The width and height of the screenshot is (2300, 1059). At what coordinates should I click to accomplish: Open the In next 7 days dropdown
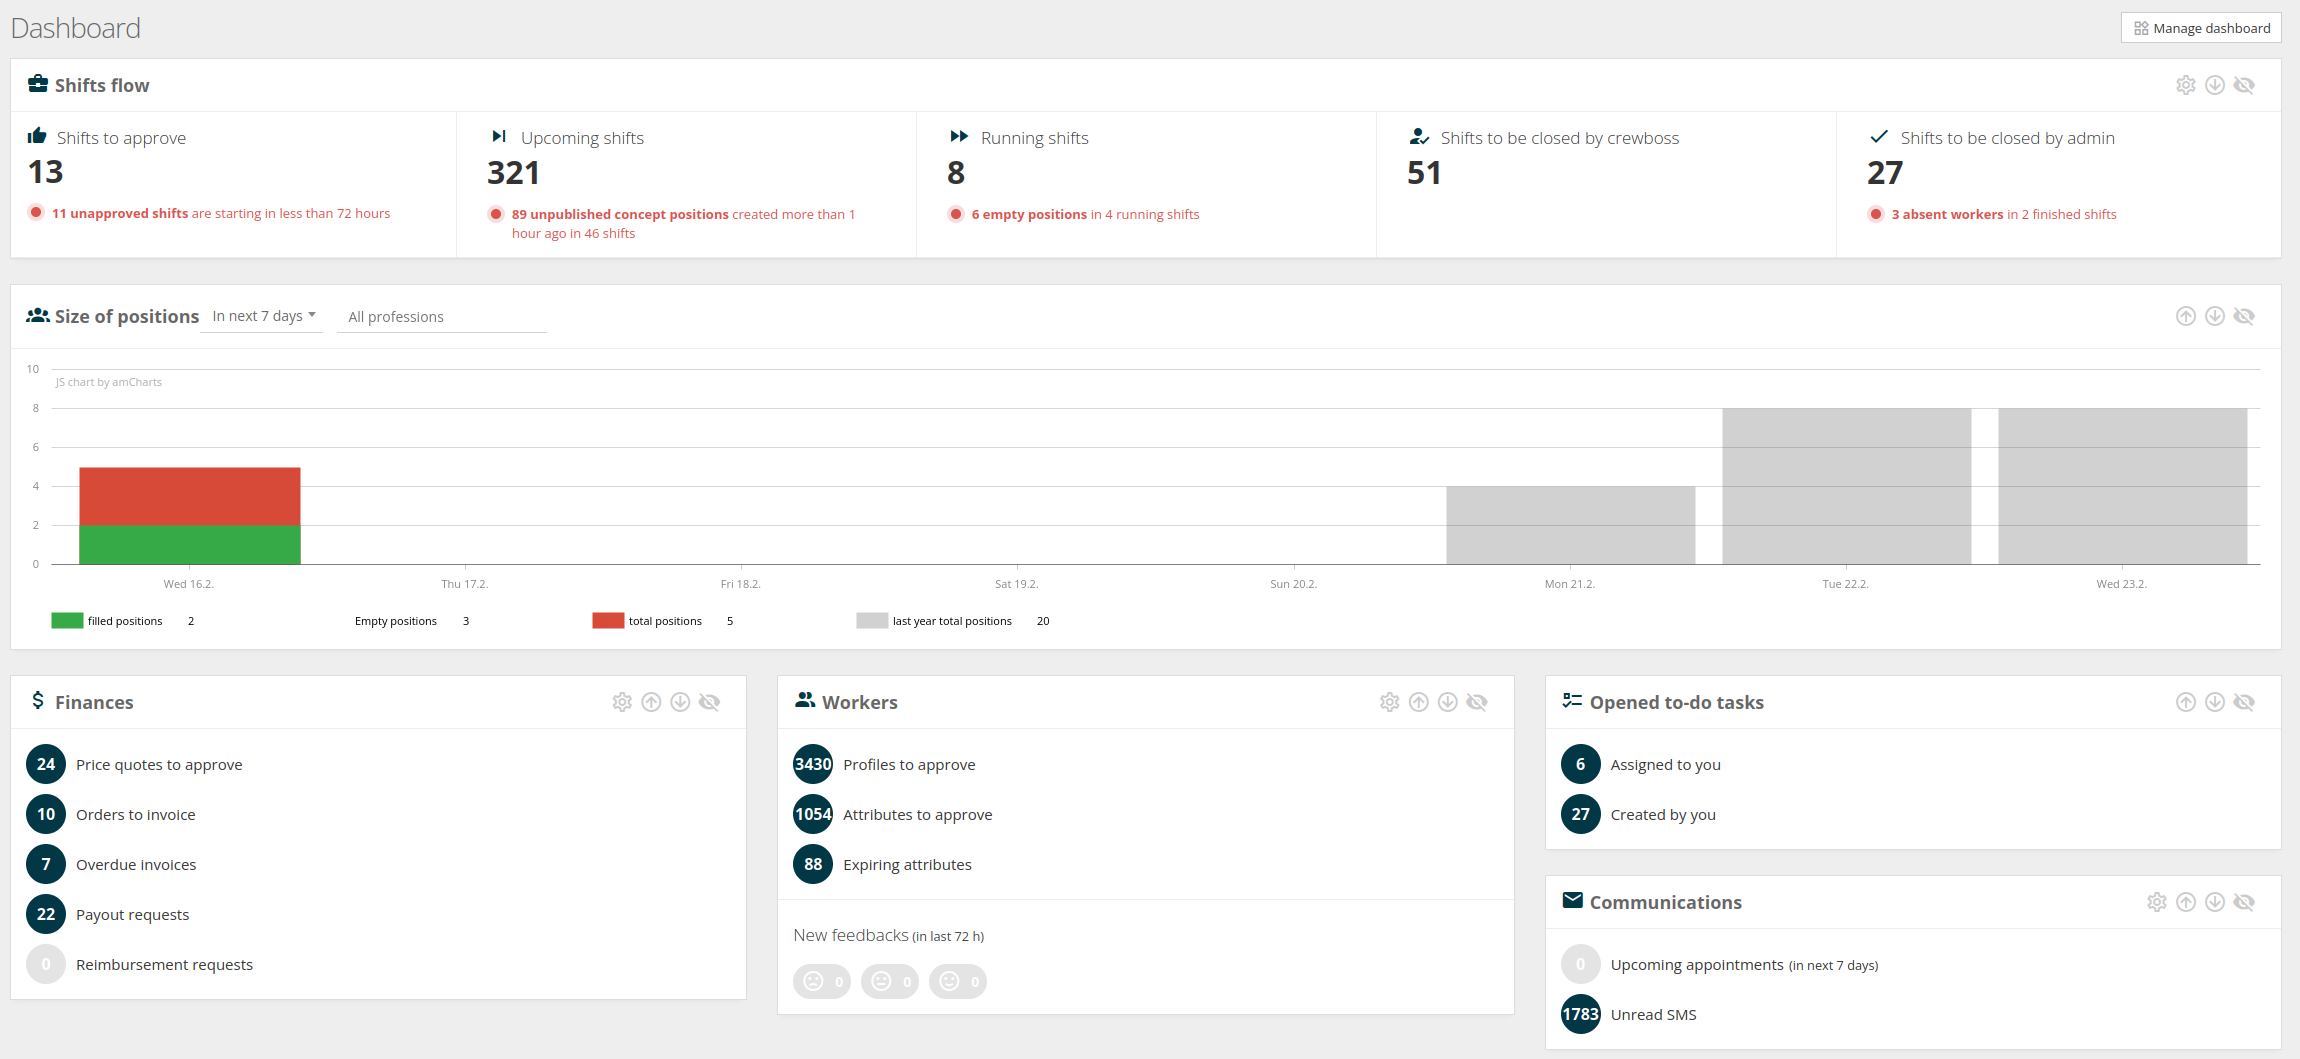tap(262, 315)
